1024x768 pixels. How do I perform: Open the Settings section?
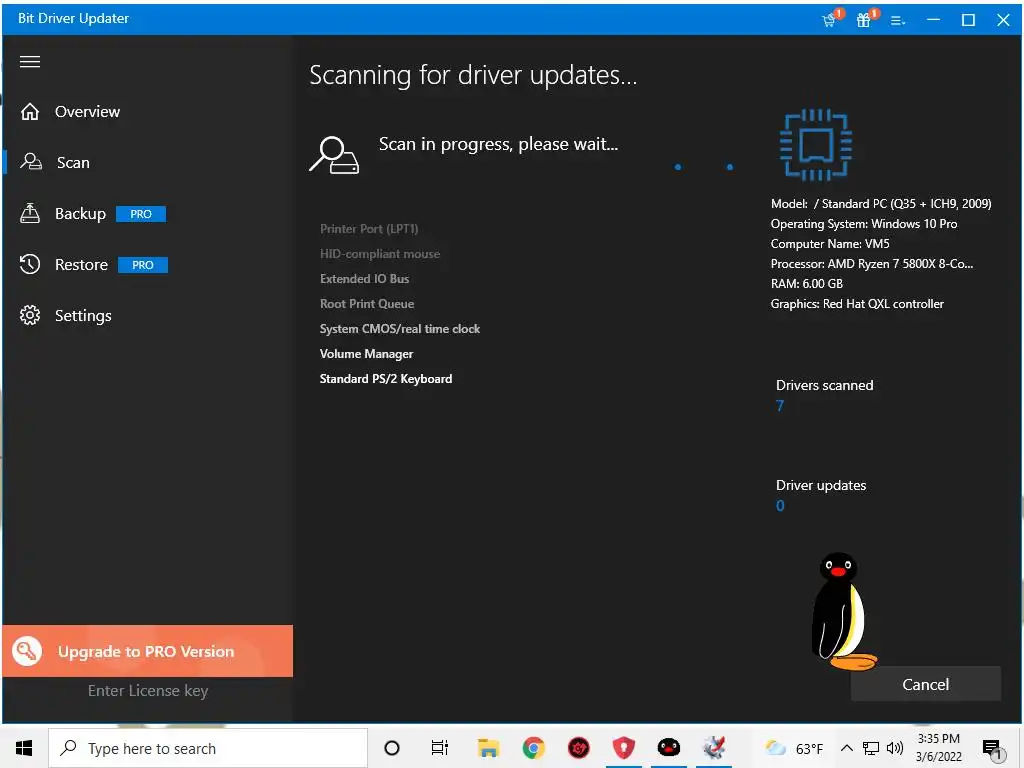pyautogui.click(x=83, y=315)
